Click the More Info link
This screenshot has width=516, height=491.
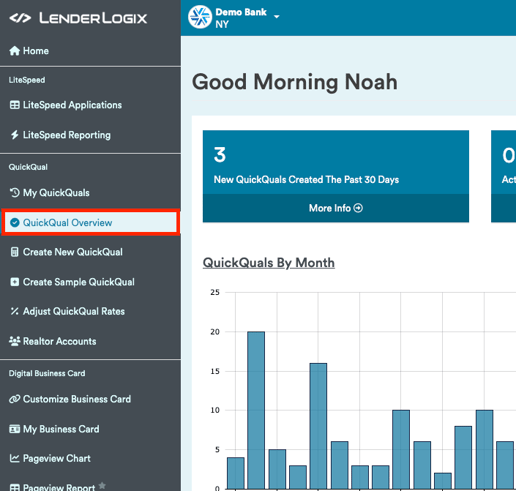[x=336, y=208]
